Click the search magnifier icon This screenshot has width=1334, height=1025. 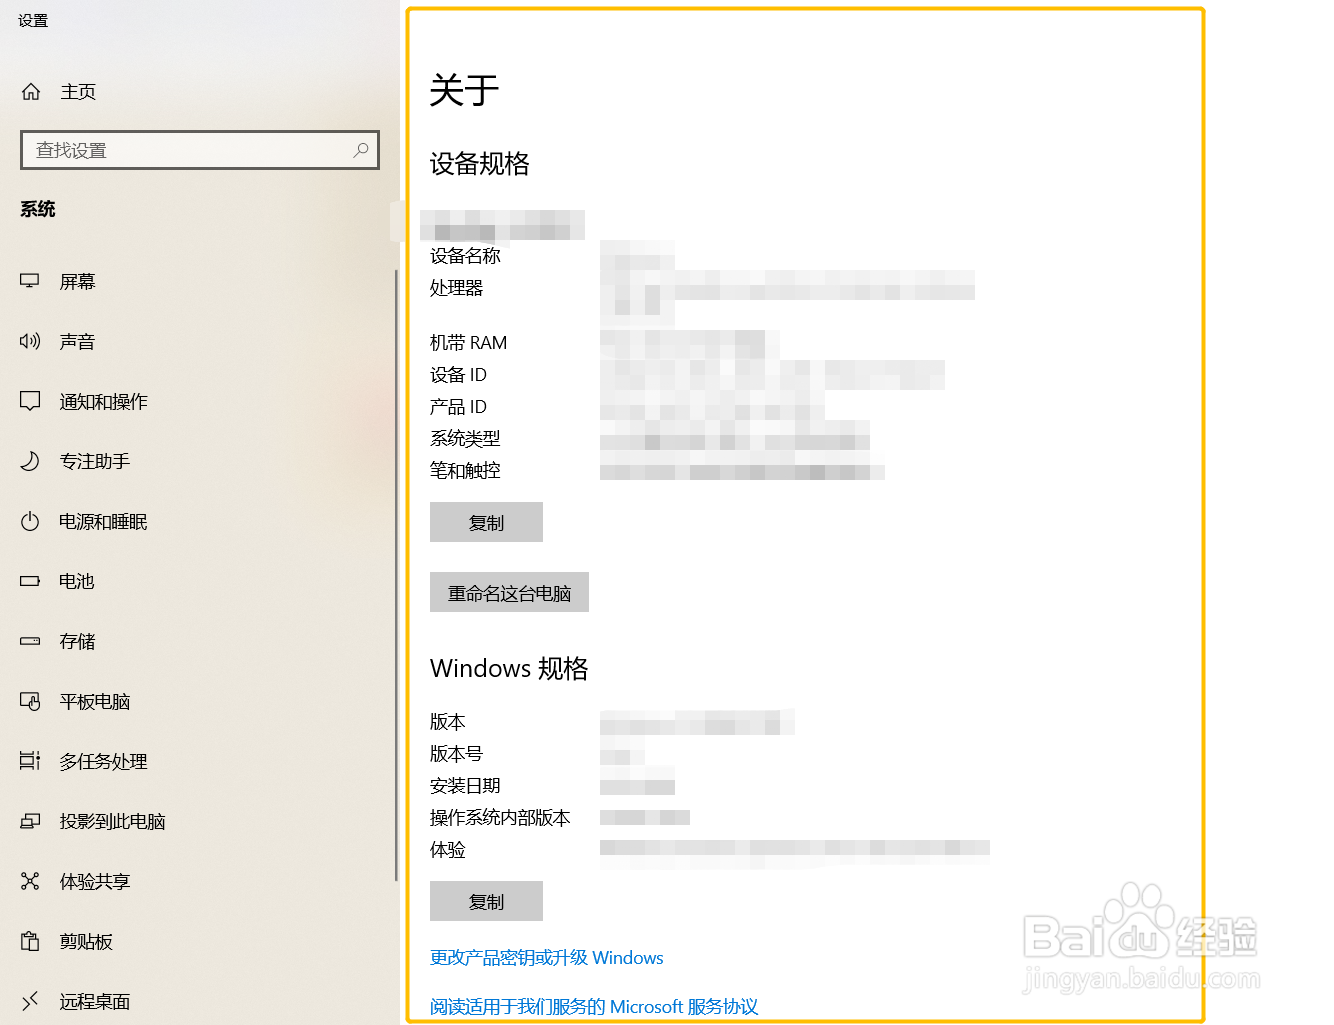click(361, 150)
